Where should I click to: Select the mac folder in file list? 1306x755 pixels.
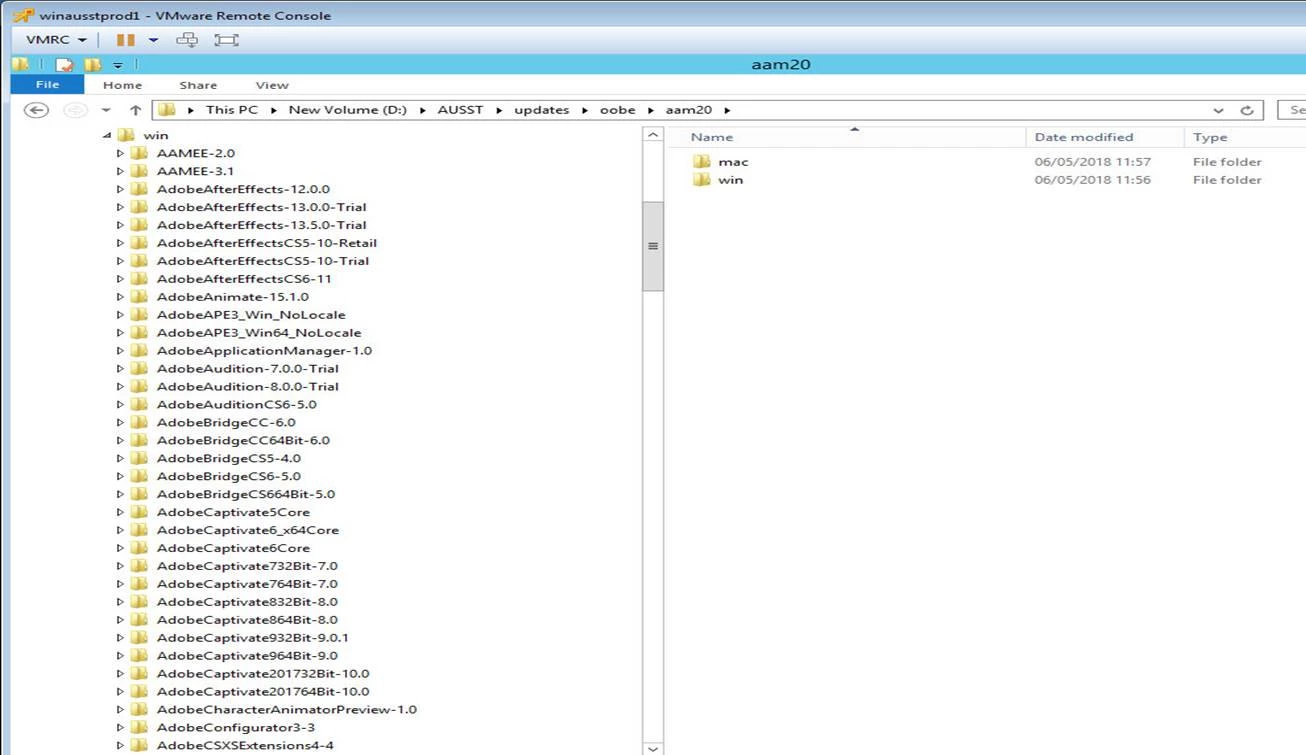point(733,162)
